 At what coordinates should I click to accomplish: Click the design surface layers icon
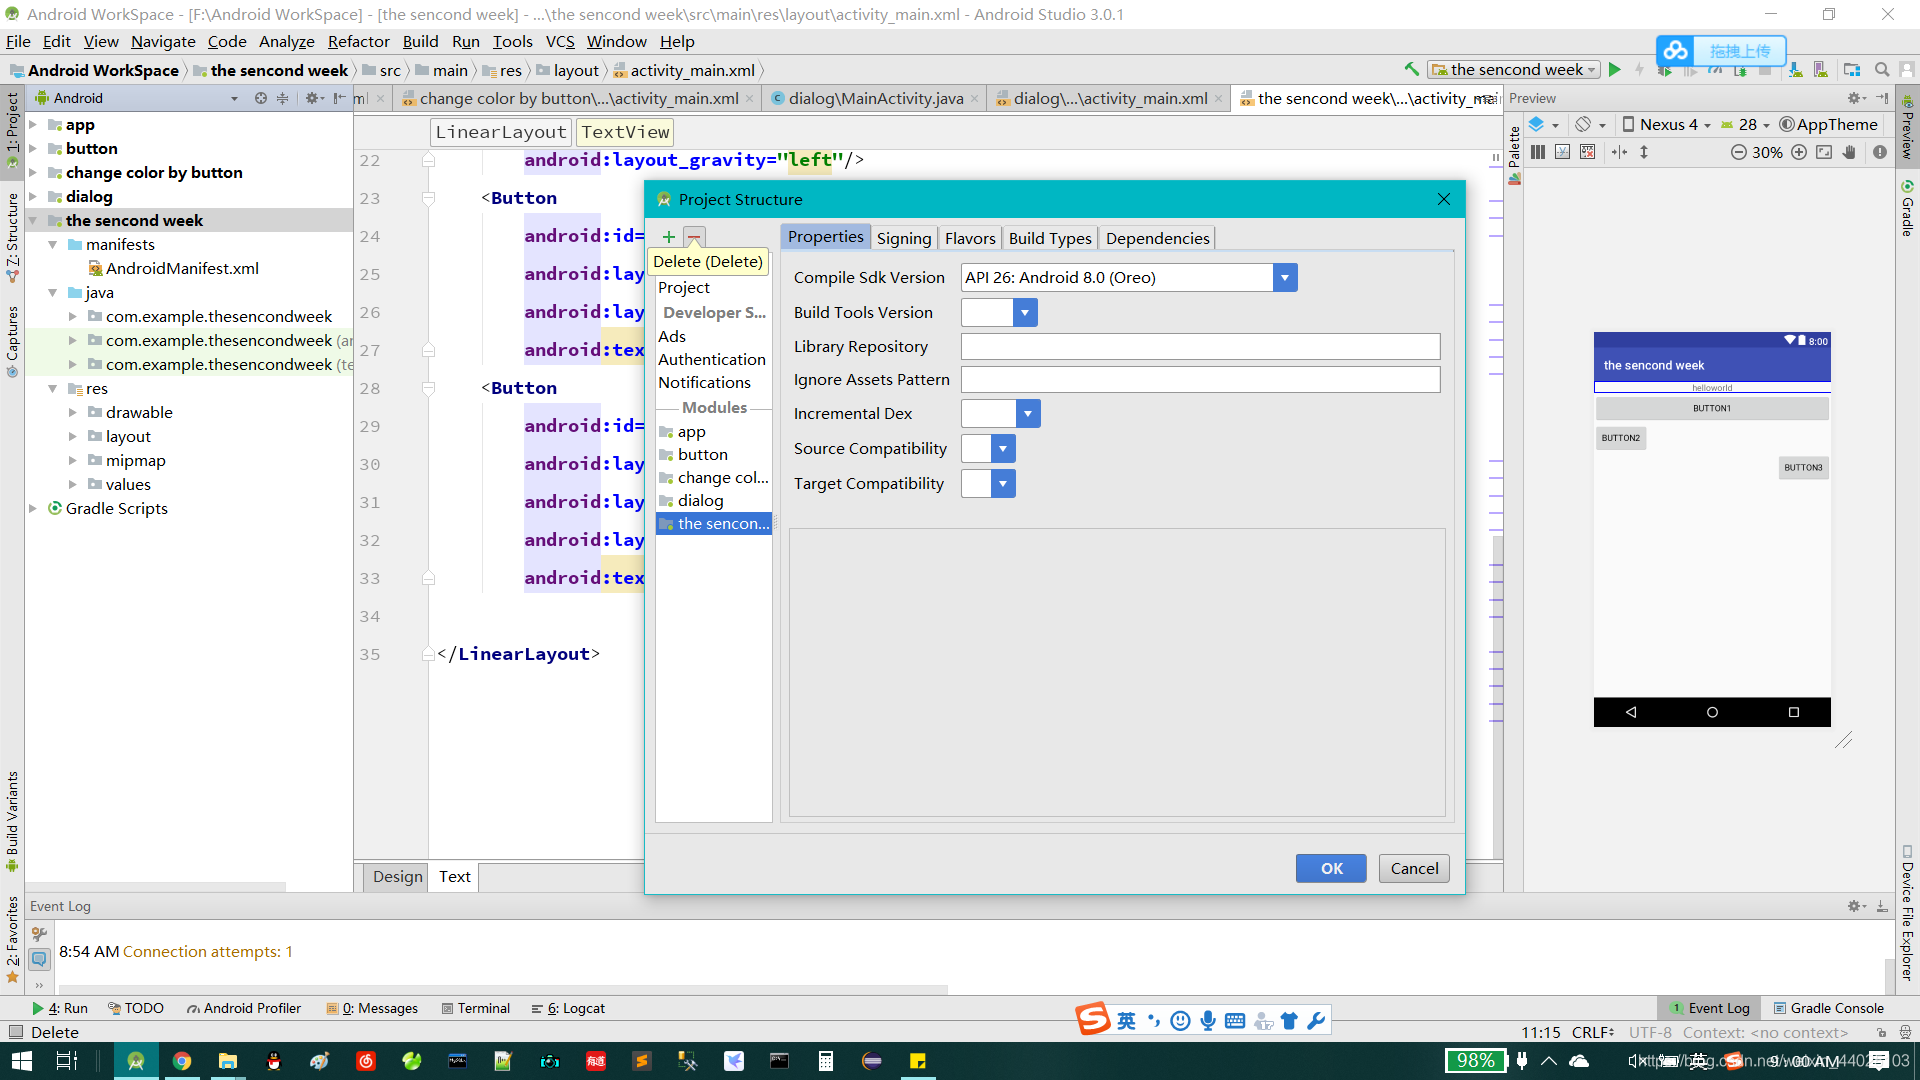(1537, 124)
